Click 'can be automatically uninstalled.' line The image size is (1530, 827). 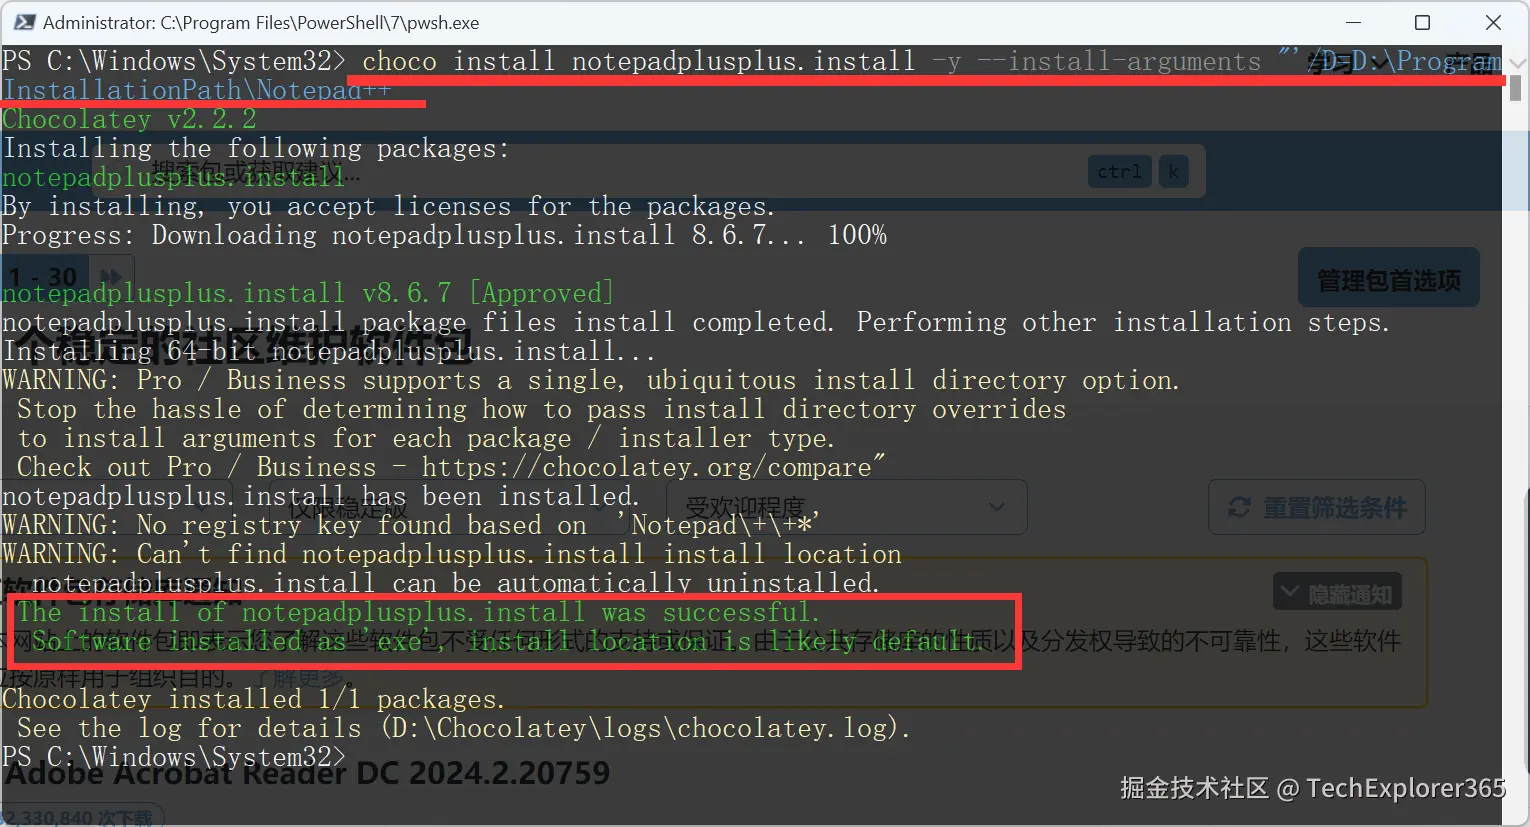(x=455, y=583)
